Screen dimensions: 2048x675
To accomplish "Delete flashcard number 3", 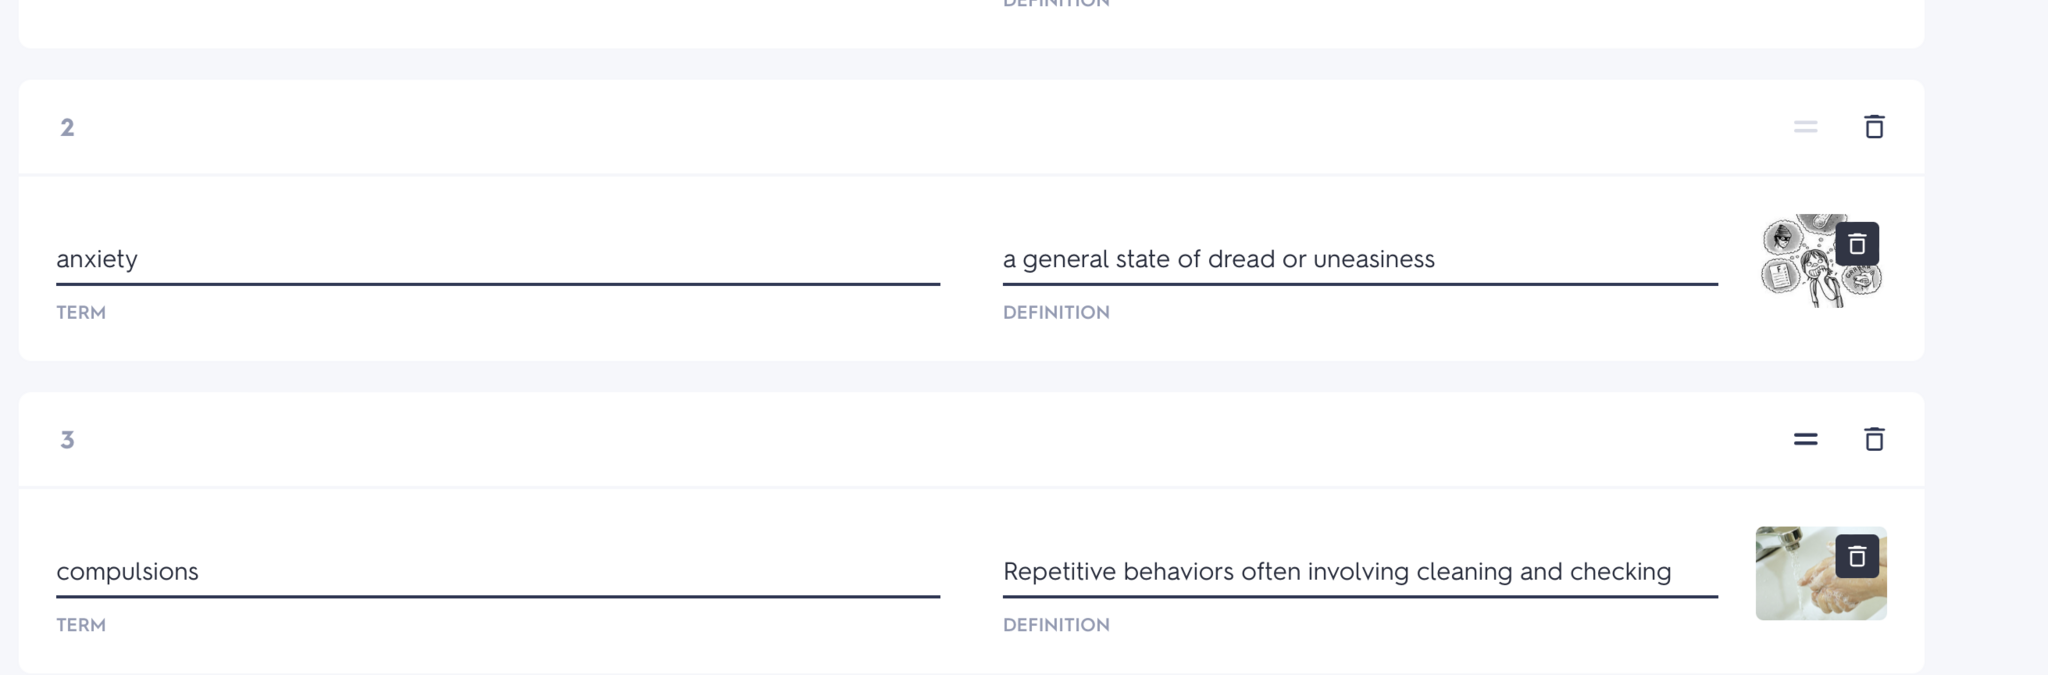I will tap(1874, 439).
